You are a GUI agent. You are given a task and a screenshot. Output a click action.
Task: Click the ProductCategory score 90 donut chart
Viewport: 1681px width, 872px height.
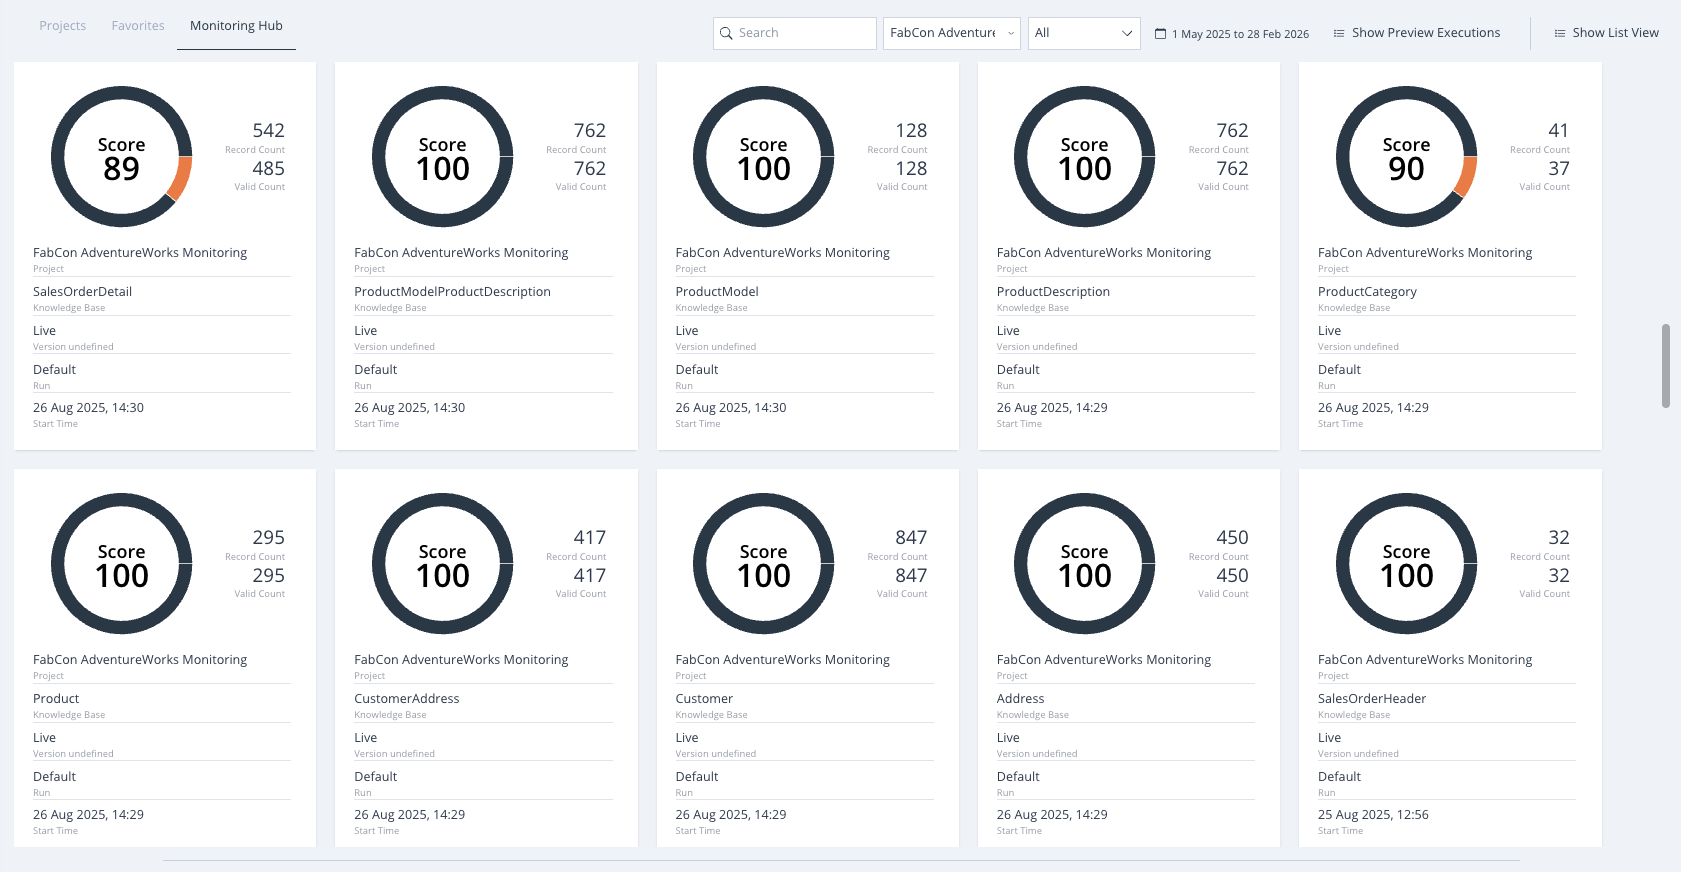[1406, 157]
